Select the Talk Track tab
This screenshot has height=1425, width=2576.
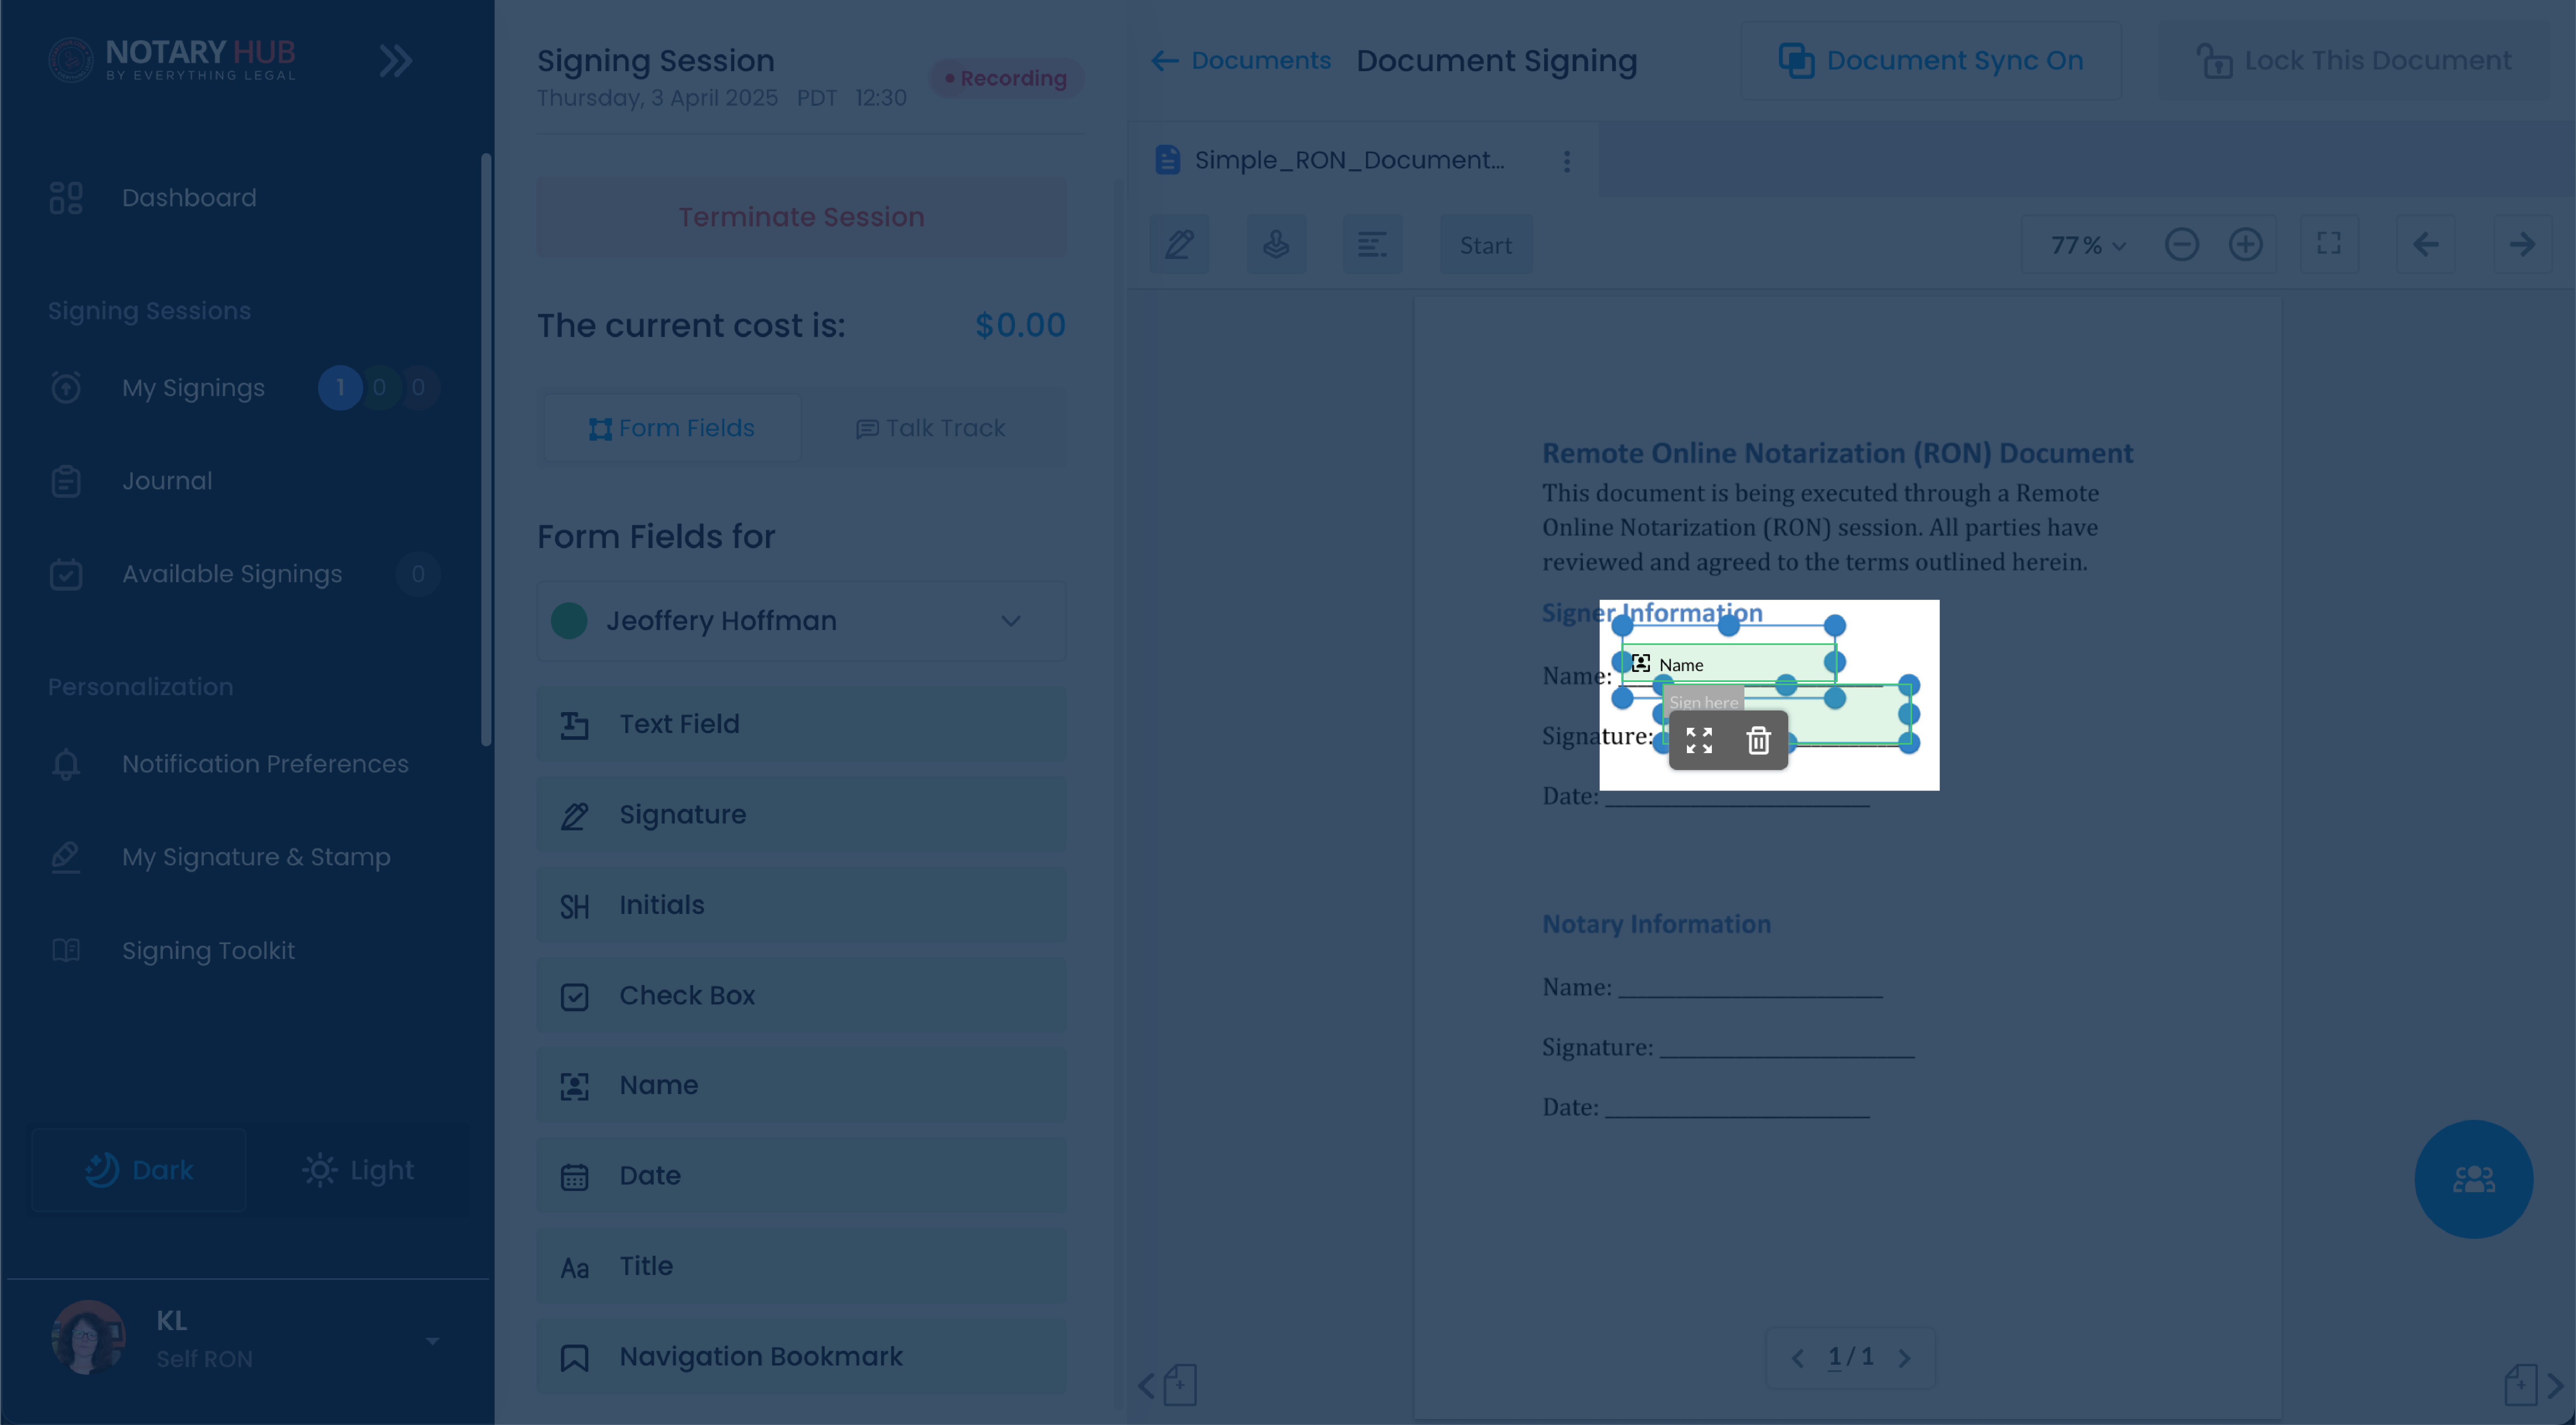coord(931,428)
